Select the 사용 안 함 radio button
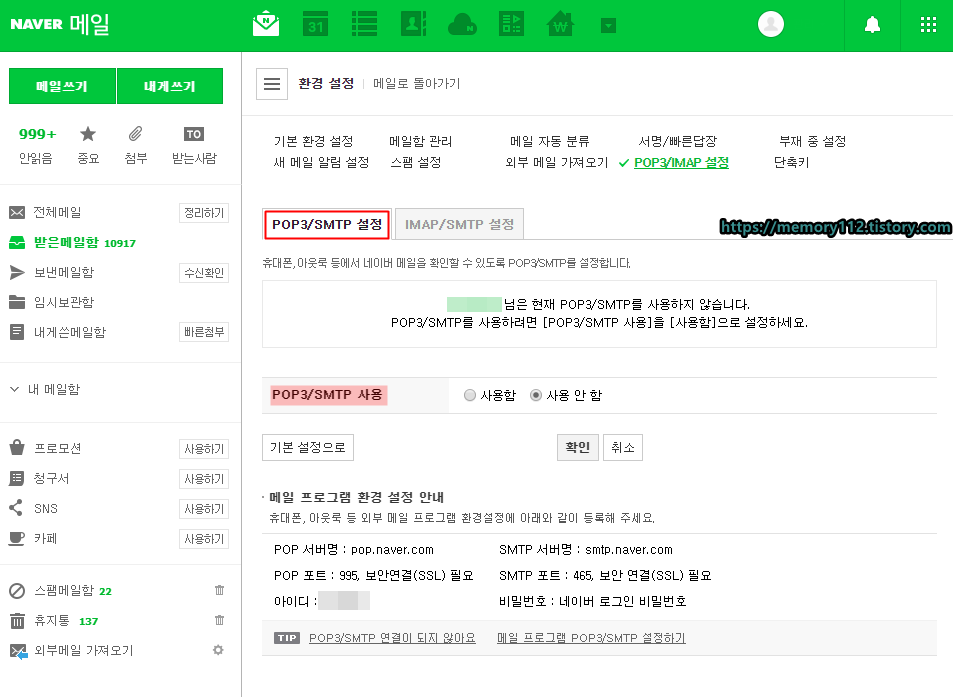This screenshot has width=953, height=697. click(535, 395)
